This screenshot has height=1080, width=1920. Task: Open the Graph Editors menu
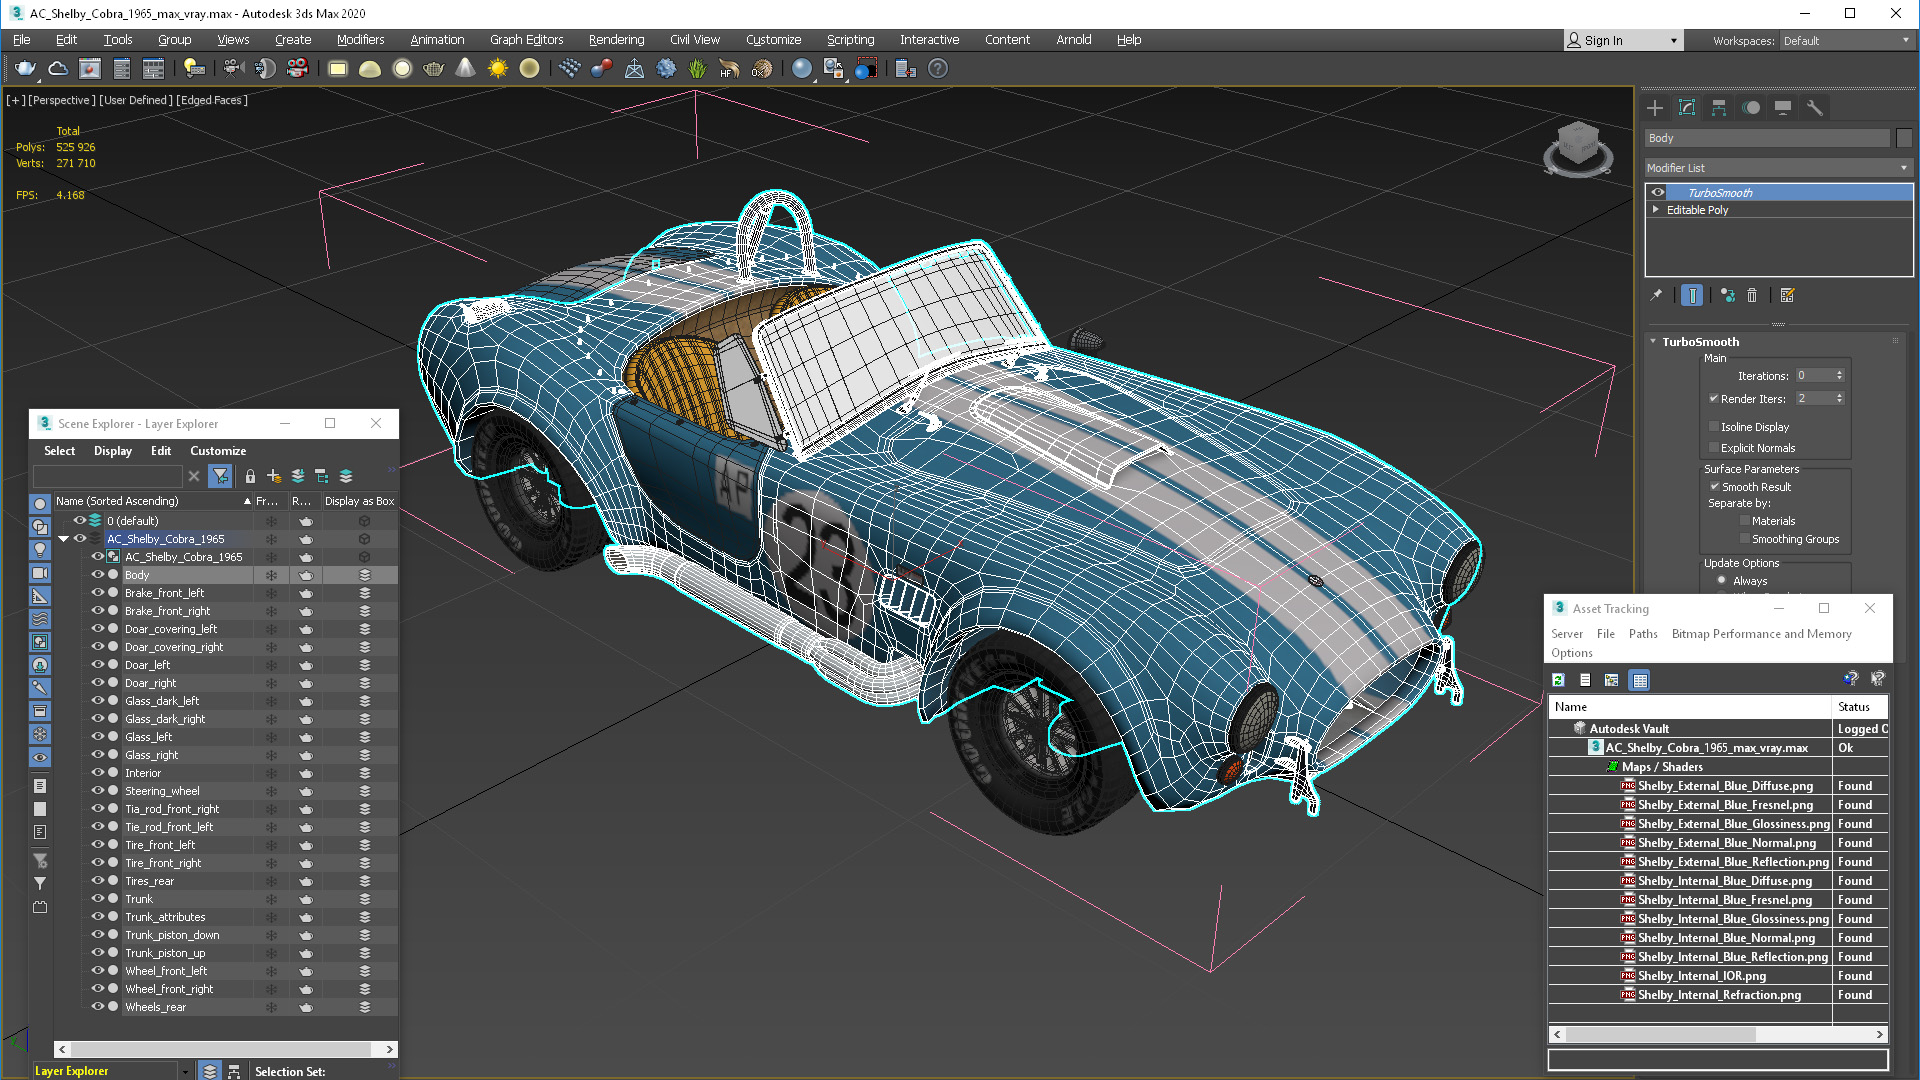pyautogui.click(x=527, y=40)
